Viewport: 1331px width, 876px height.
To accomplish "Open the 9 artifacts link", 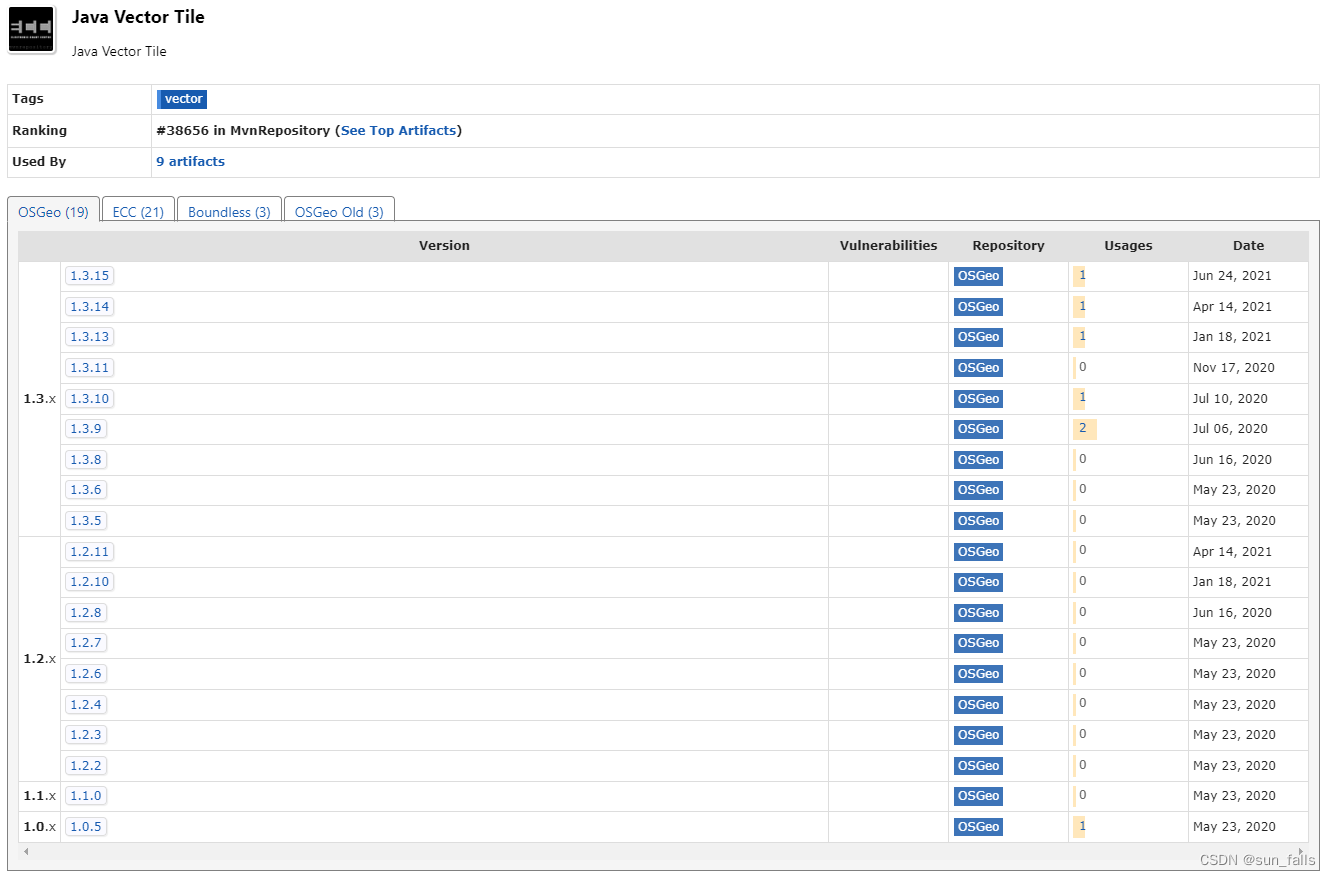I will 190,161.
